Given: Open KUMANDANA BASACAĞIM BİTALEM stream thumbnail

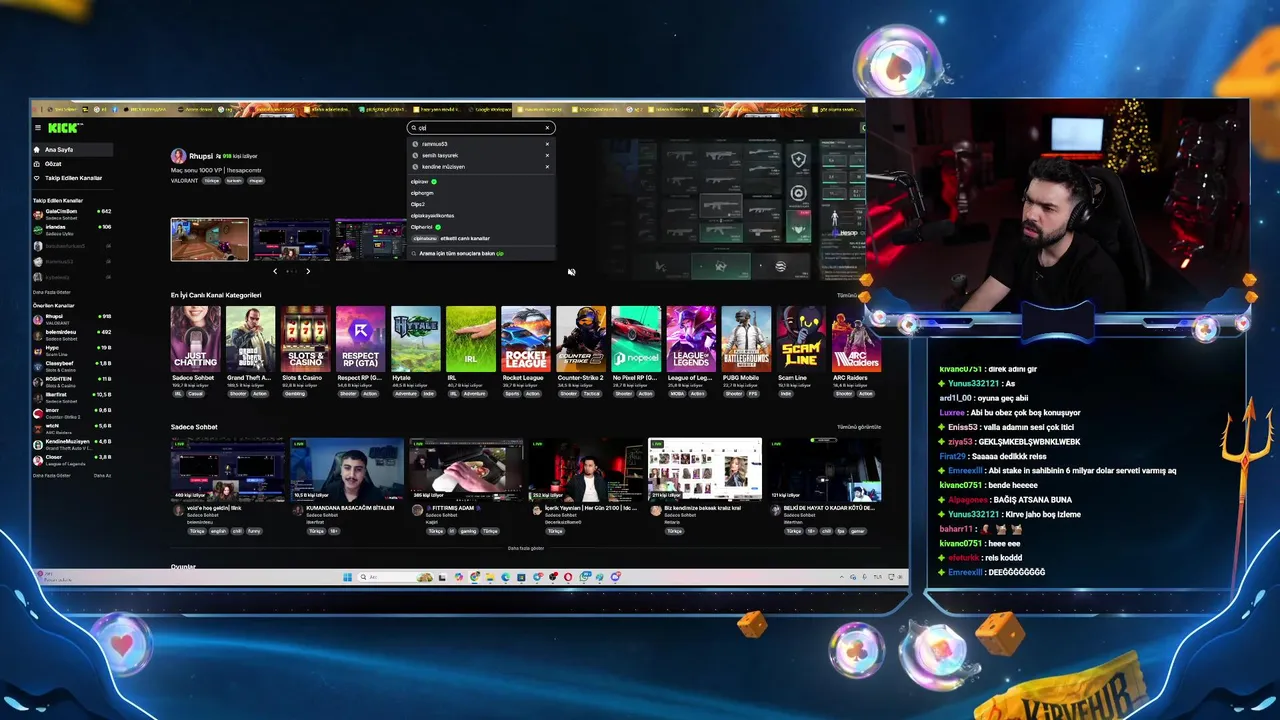Looking at the screenshot, I should [x=347, y=469].
